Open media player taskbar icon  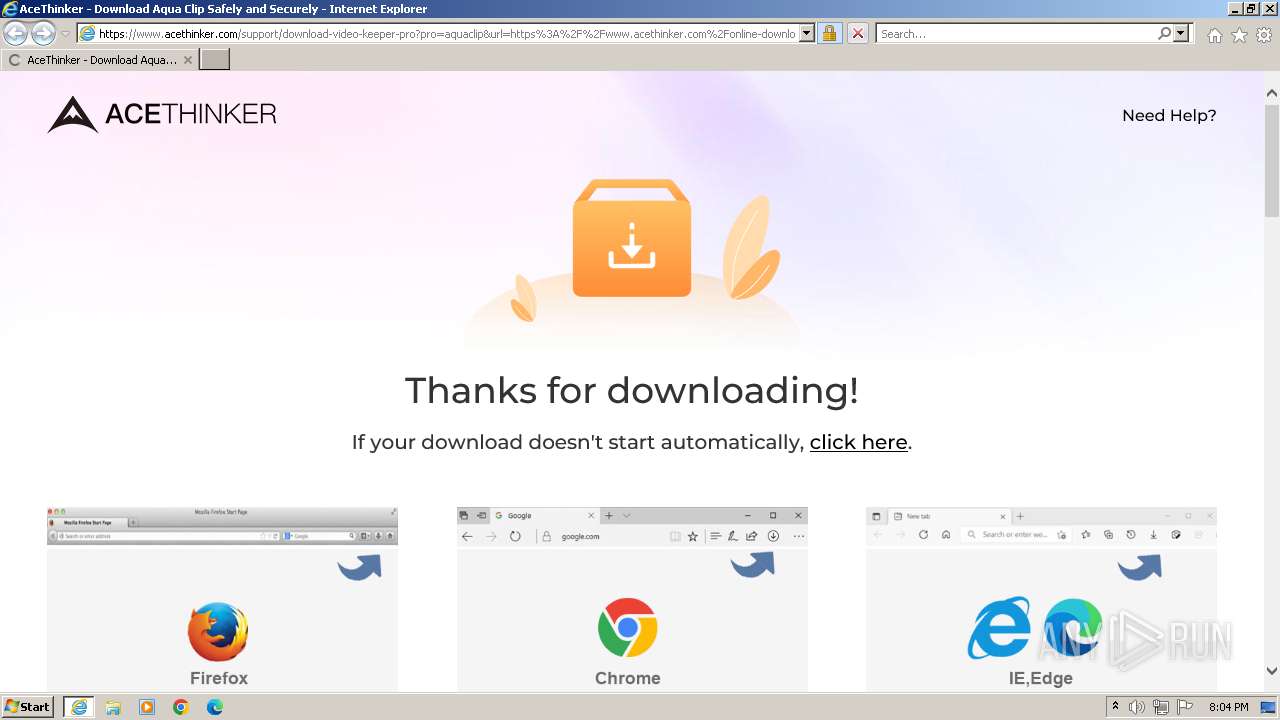pos(147,707)
